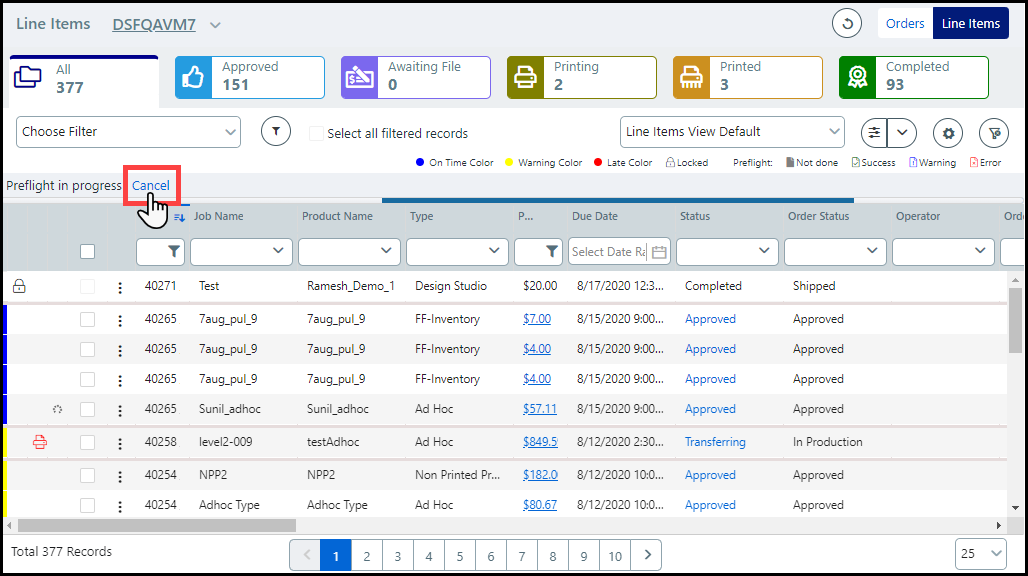Click the column adjust sliders icon
Screen dimensions: 1028x576
tap(875, 132)
